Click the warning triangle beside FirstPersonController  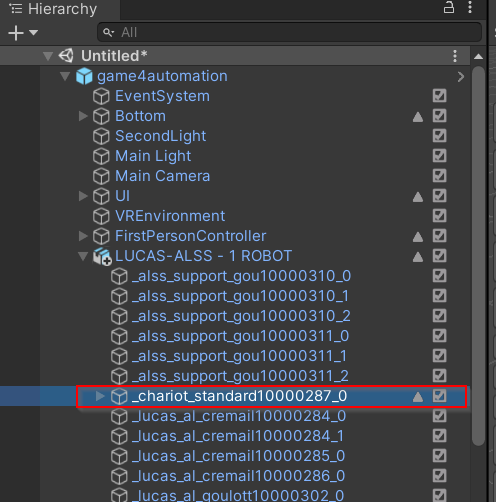click(418, 237)
